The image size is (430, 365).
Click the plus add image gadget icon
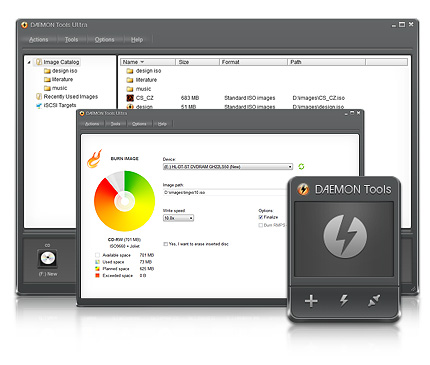[x=311, y=301]
